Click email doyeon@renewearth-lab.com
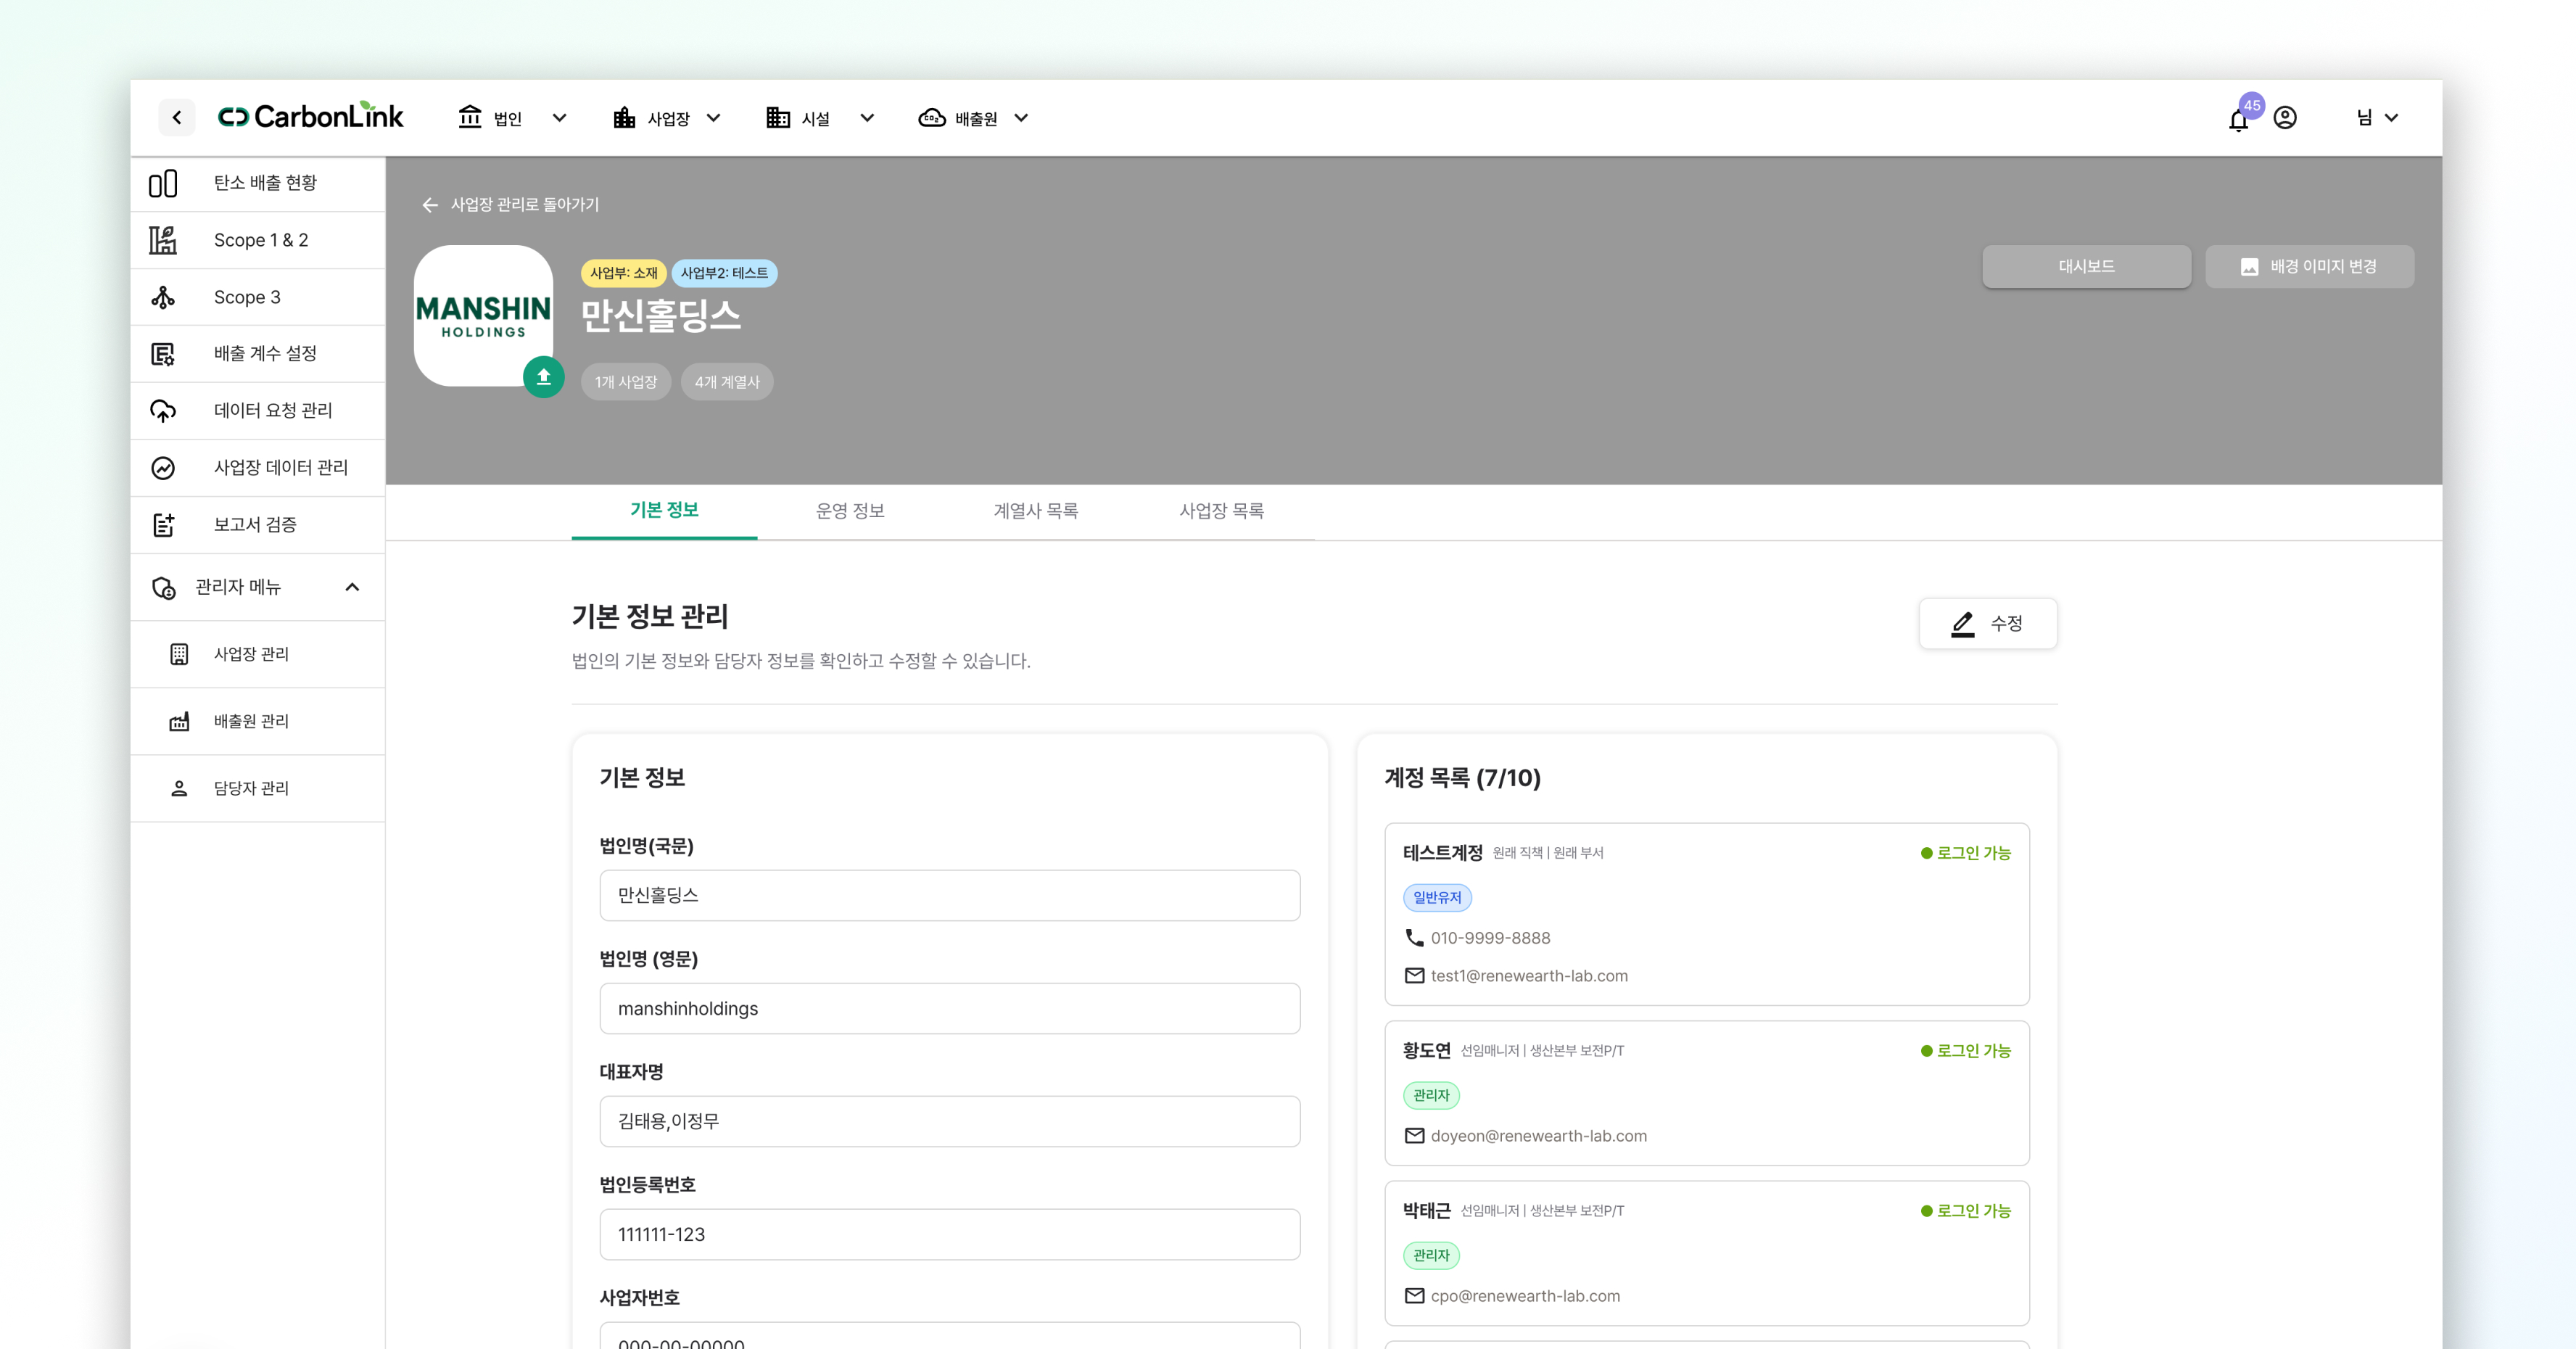Viewport: 2576px width, 1349px height. point(1538,1135)
